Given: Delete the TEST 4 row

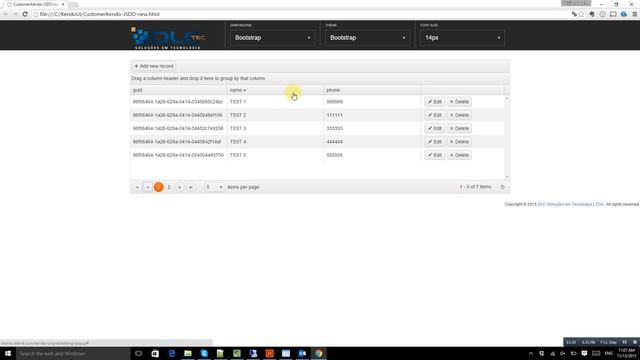Looking at the screenshot, I should [459, 142].
